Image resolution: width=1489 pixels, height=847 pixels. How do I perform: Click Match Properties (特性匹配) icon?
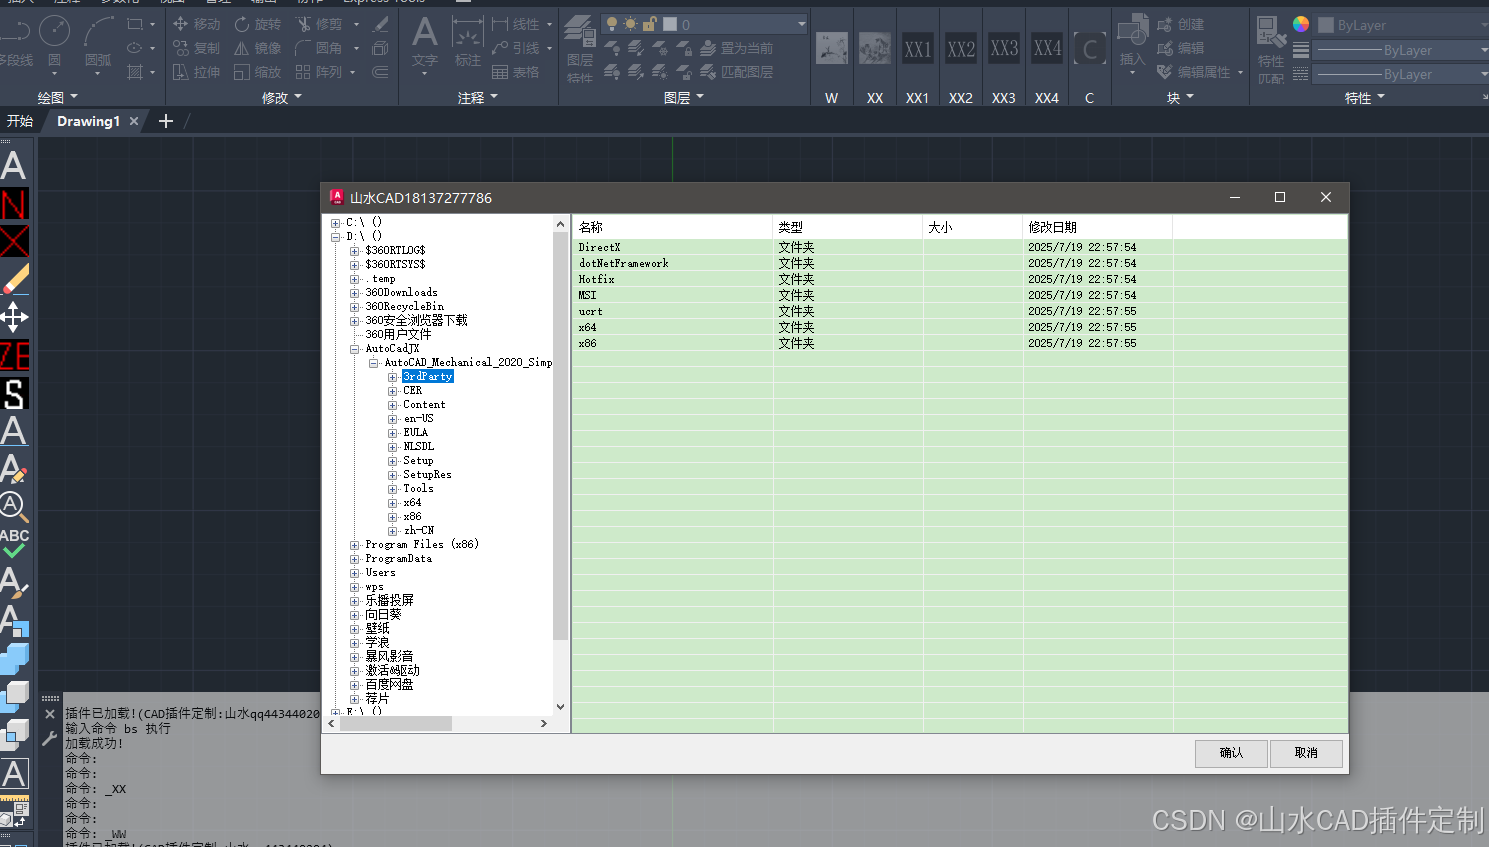[1271, 48]
